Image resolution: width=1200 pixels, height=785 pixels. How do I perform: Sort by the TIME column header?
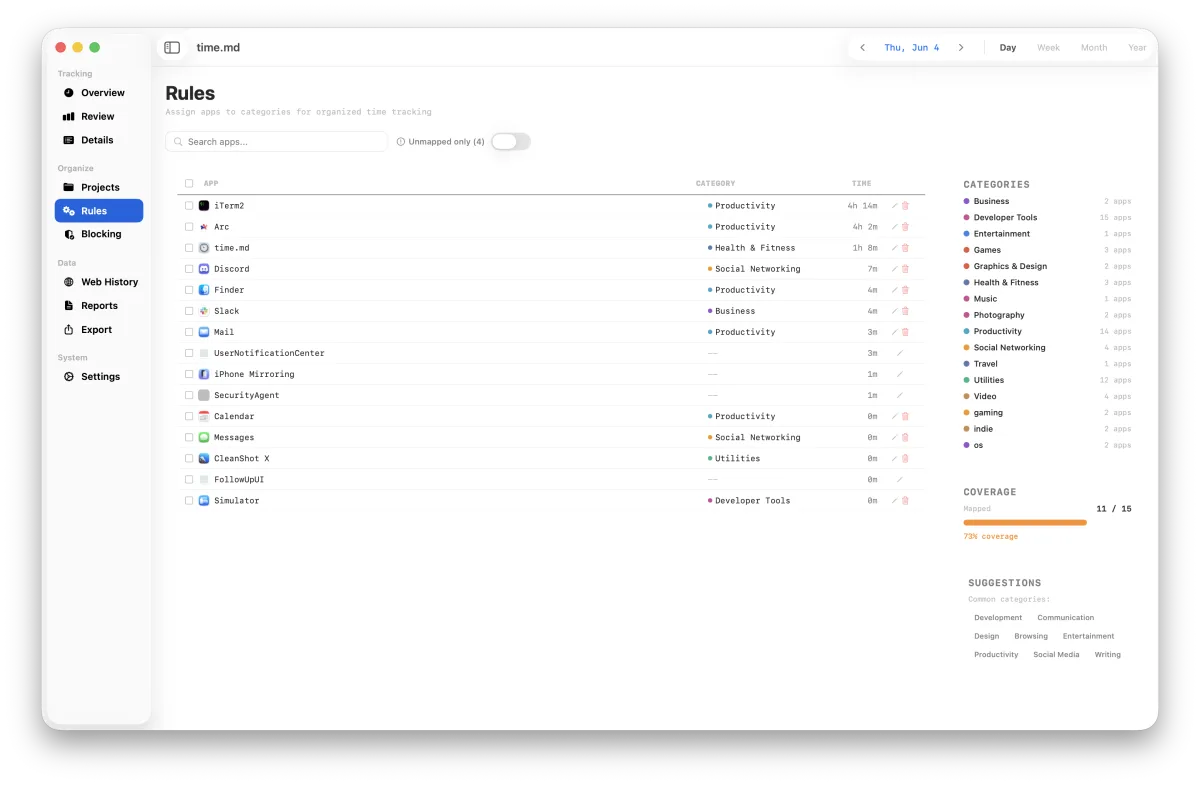click(x=861, y=184)
